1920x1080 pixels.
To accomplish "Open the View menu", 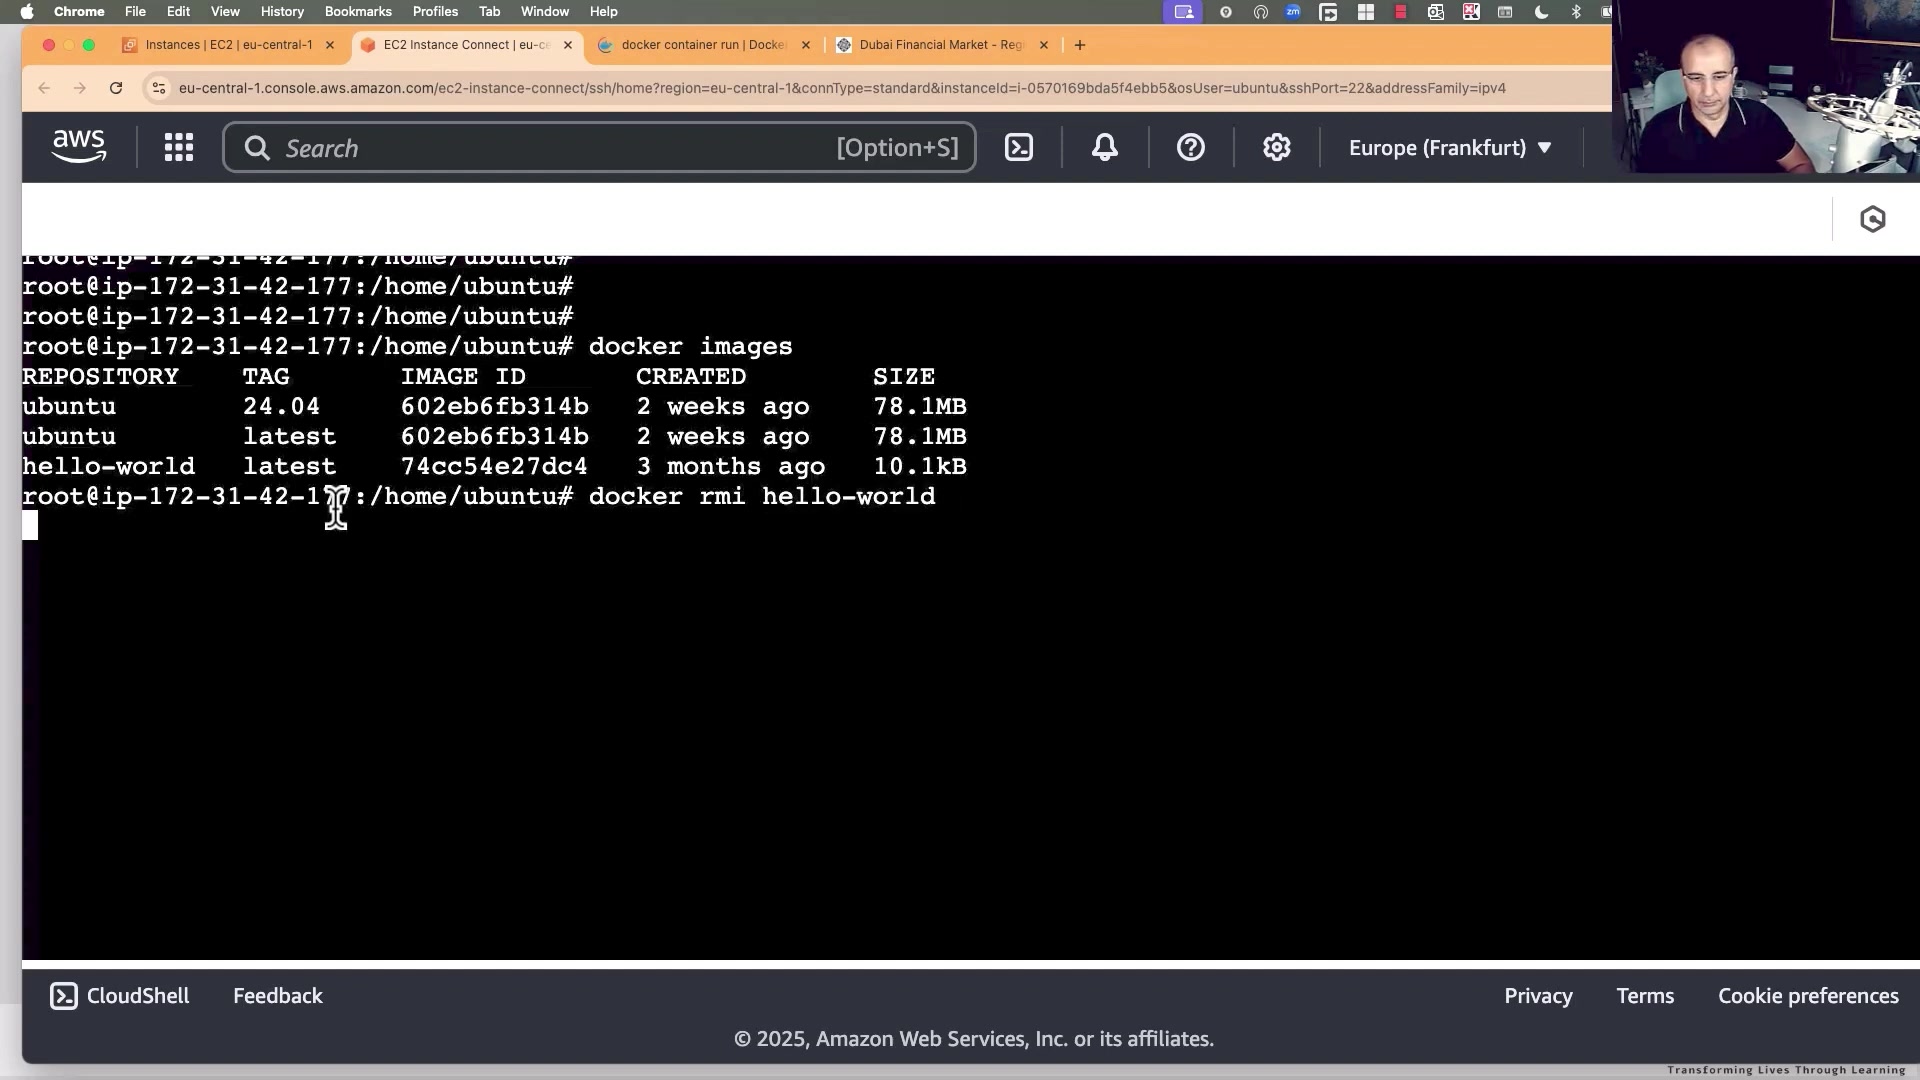I will tap(225, 11).
